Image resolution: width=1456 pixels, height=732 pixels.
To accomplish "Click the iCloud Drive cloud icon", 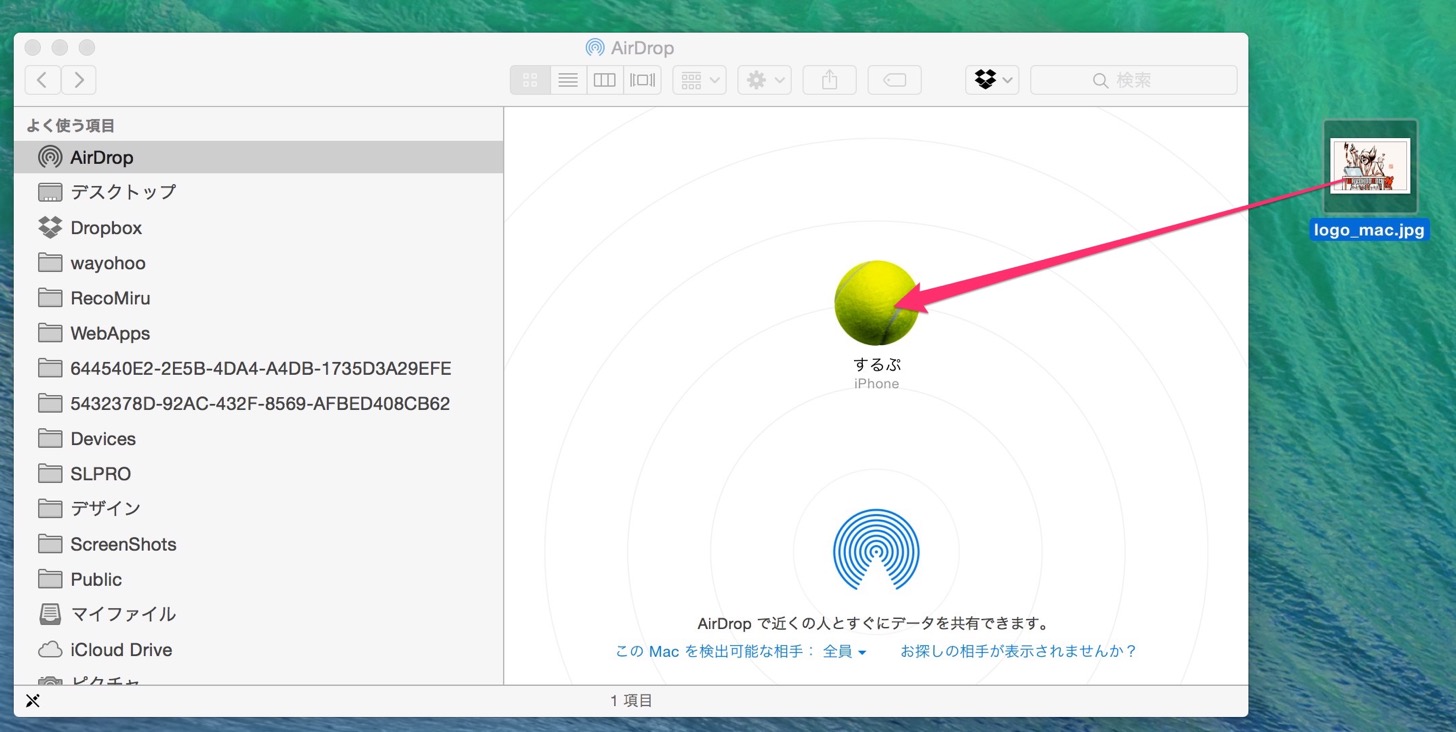I will tap(50, 649).
